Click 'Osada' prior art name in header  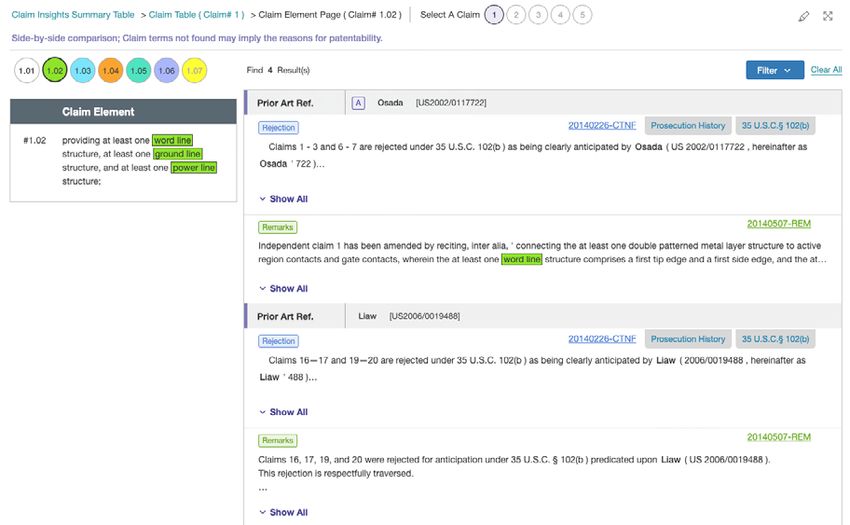390,103
